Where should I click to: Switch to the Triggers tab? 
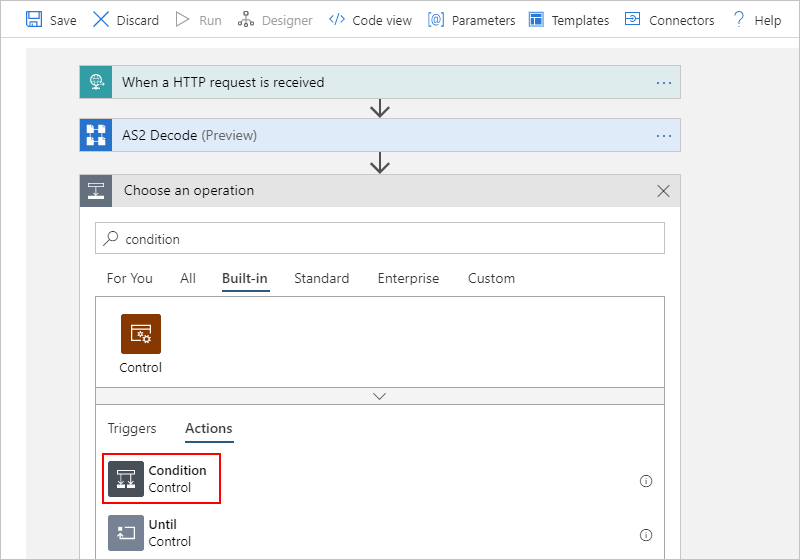132,428
